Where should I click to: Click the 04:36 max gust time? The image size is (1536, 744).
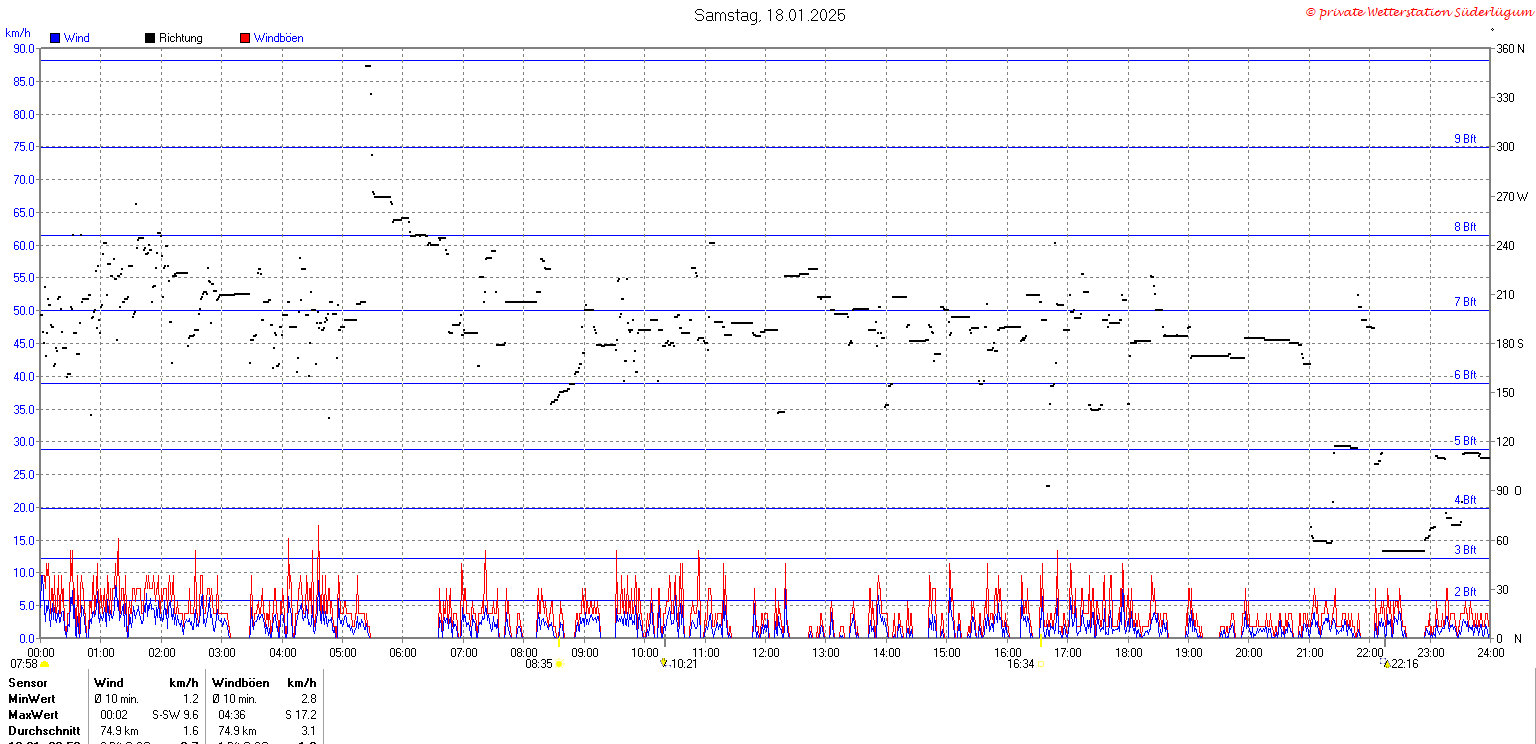point(232,715)
